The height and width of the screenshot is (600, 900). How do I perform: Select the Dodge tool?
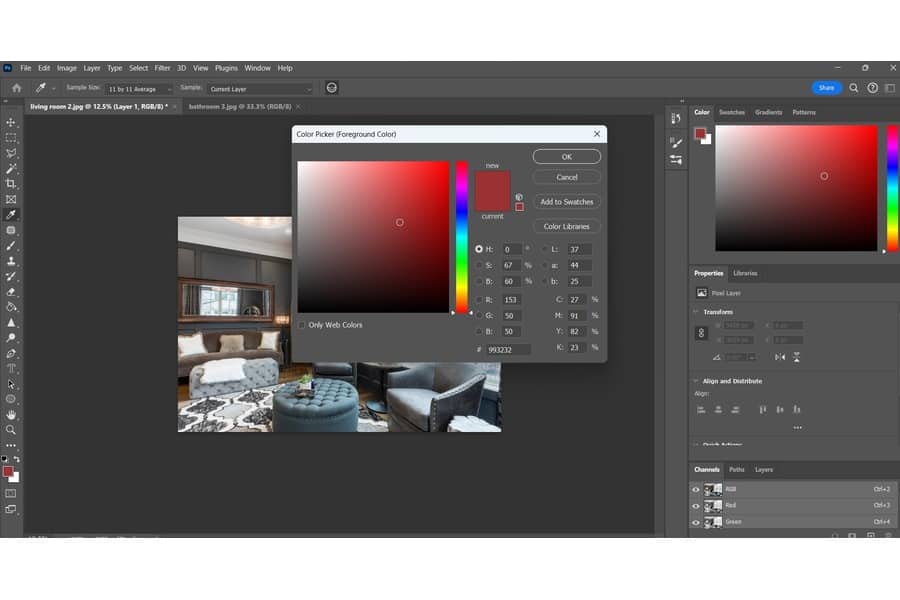tap(11, 338)
